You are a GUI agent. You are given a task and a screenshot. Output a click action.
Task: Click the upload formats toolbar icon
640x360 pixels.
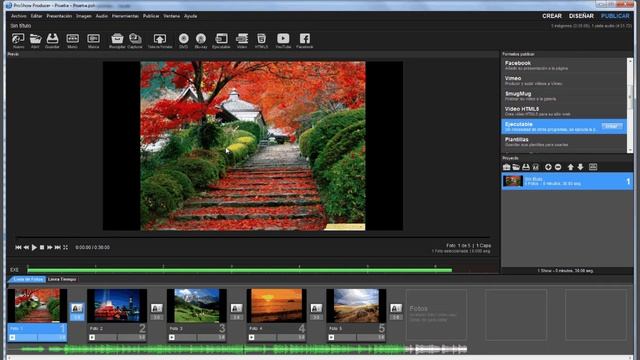(x=160, y=39)
